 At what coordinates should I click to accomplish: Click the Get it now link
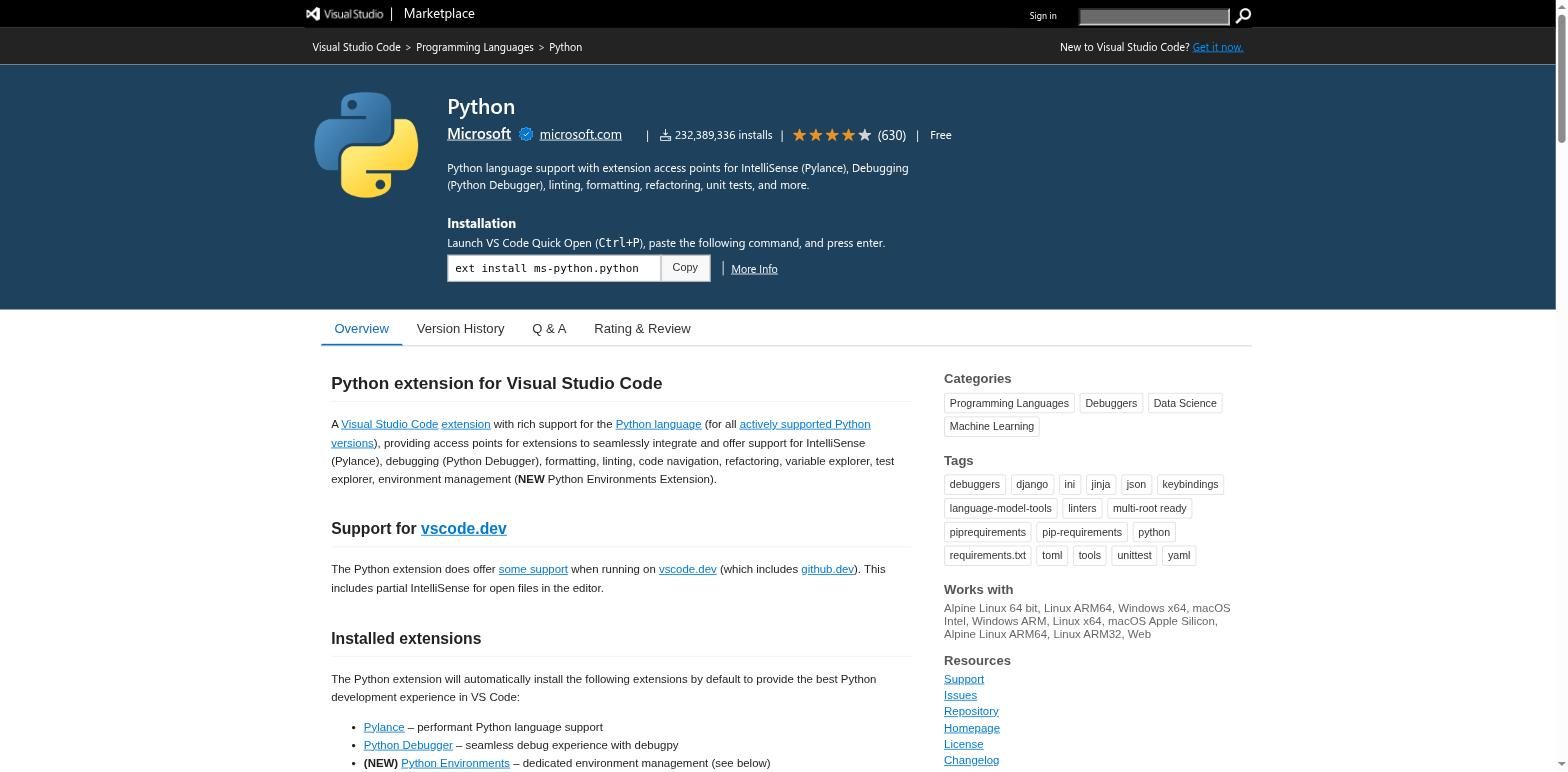[1218, 47]
